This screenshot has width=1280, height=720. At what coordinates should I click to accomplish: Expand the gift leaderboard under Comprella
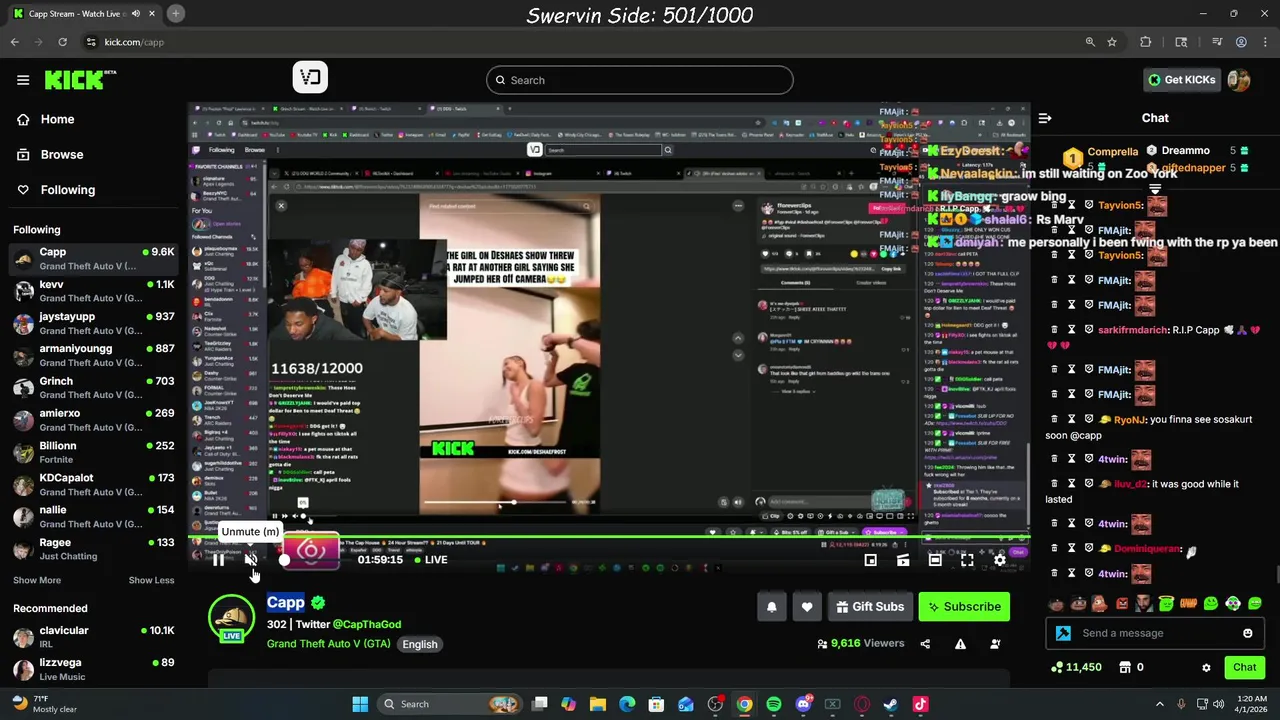pyautogui.click(x=1155, y=189)
